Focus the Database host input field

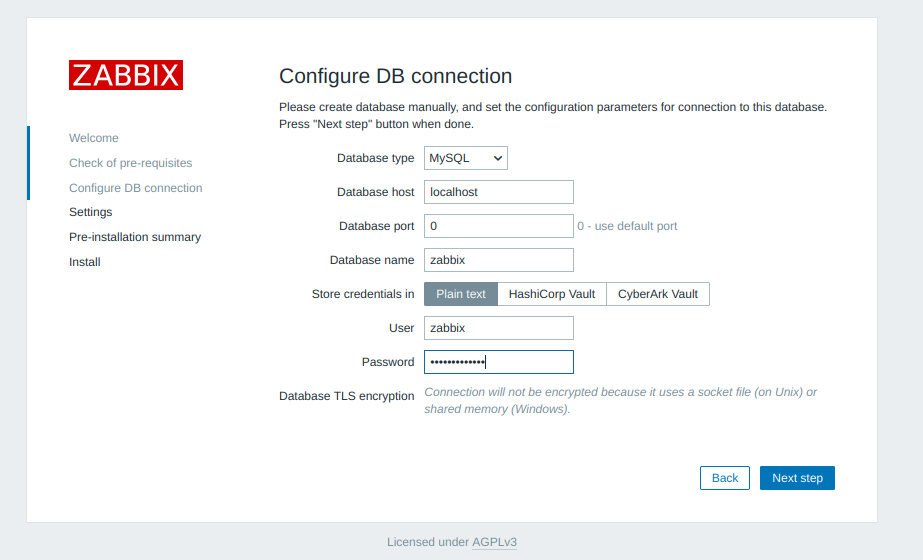498,192
